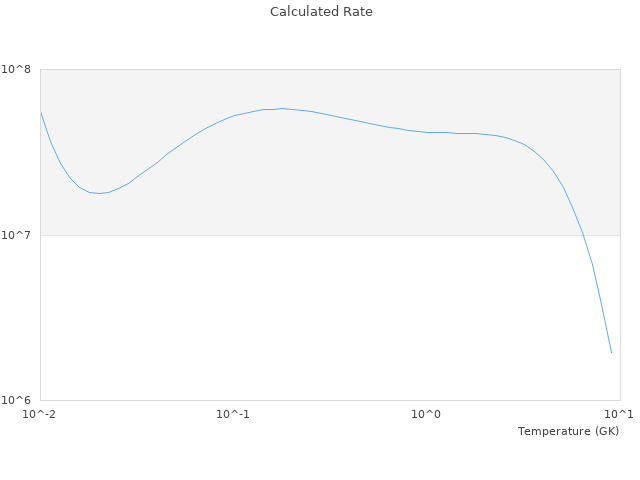Click the 10^8 y-axis label
The height and width of the screenshot is (480, 640).
pyautogui.click(x=21, y=69)
